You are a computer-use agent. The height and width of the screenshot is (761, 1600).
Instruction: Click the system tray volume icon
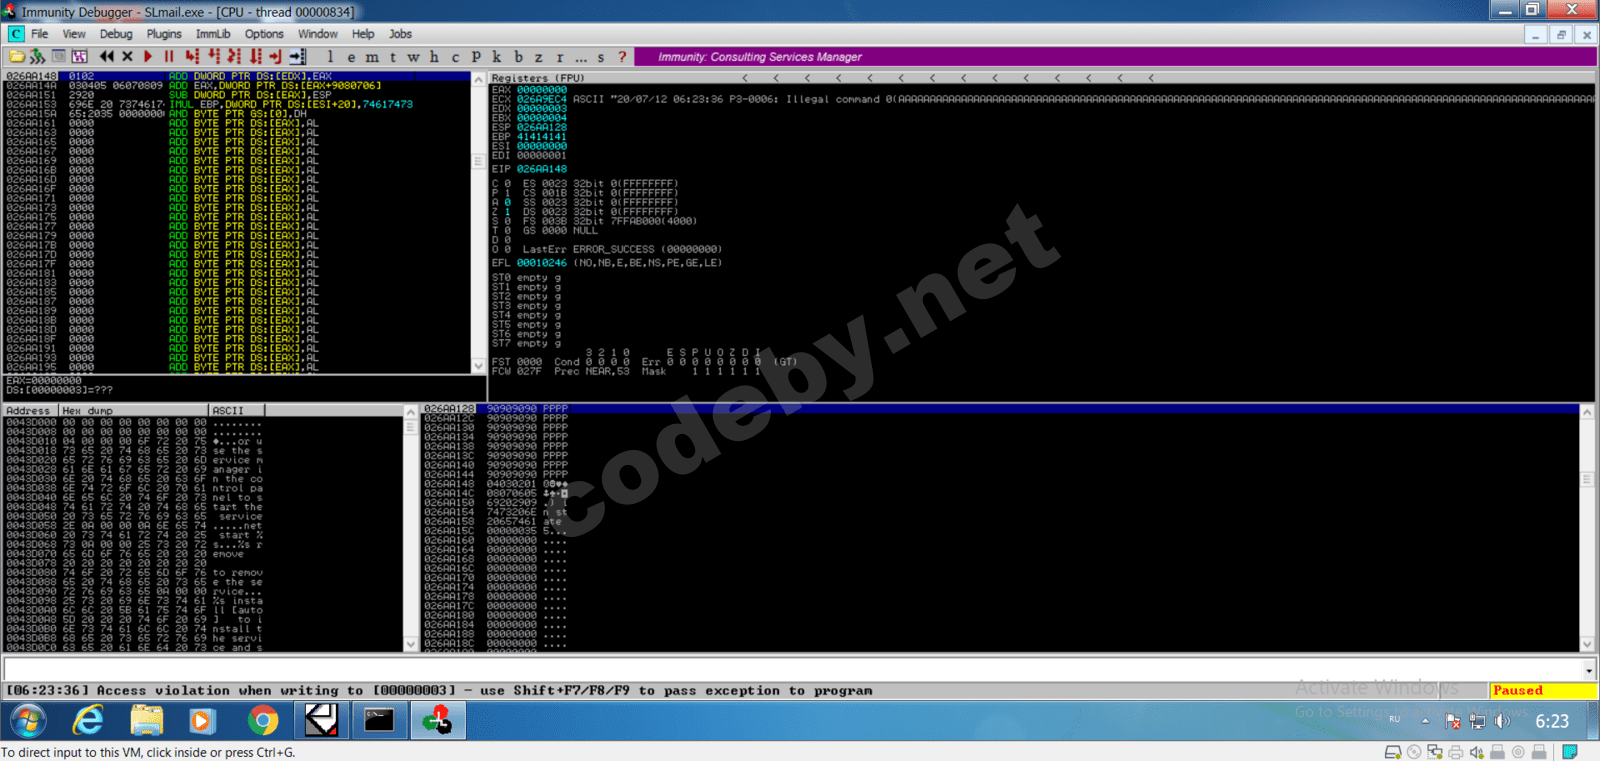pyautogui.click(x=1502, y=721)
